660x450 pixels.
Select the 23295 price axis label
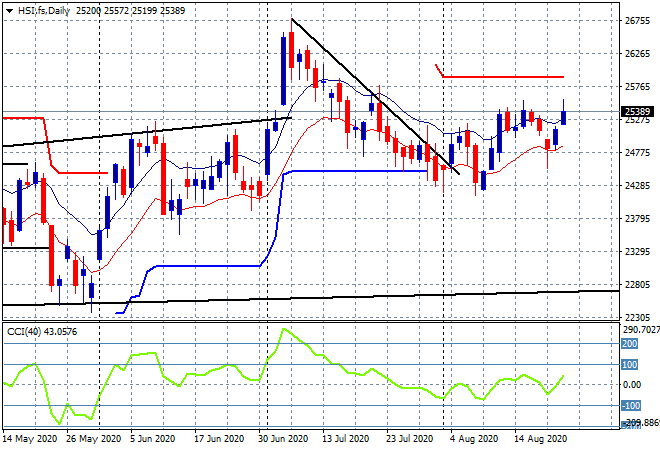(637, 252)
